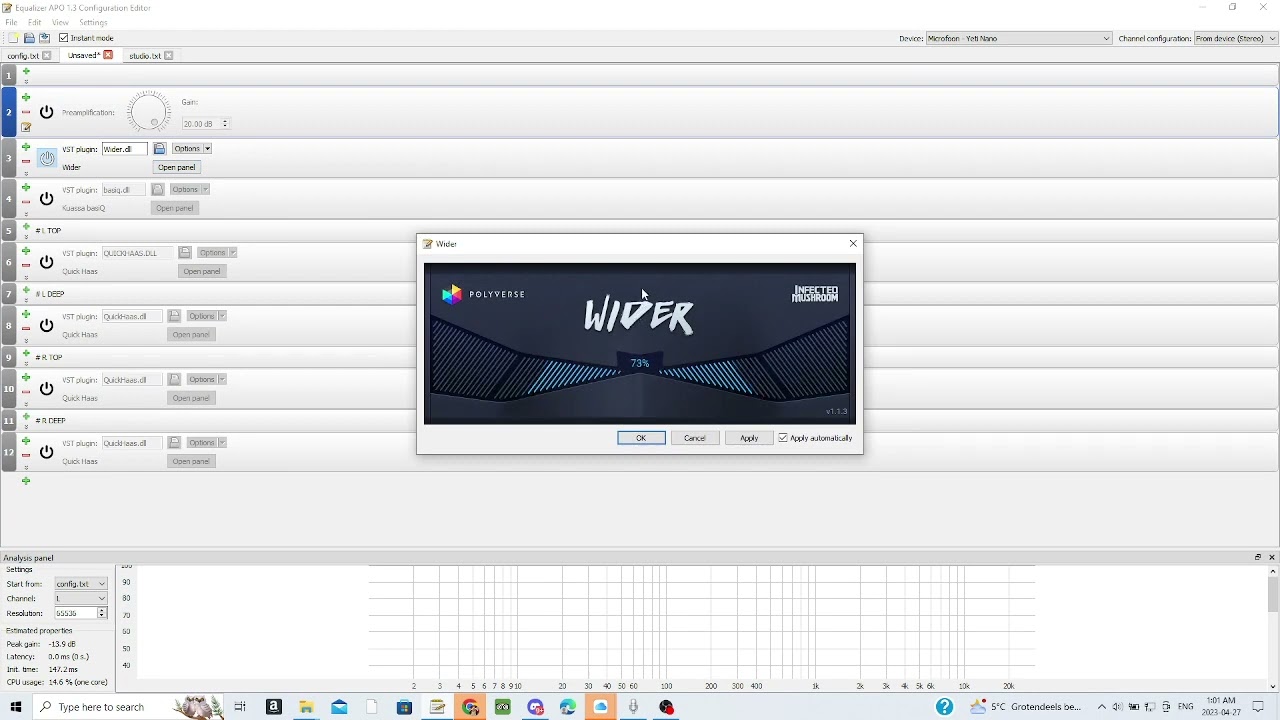Screen dimensions: 1280x720
Task: Select the Device dropdown showing Yeti Nano
Action: (1018, 38)
